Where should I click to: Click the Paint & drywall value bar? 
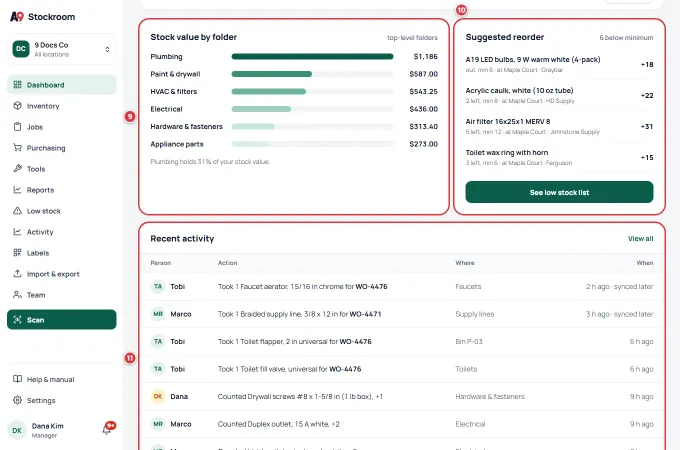coord(312,74)
